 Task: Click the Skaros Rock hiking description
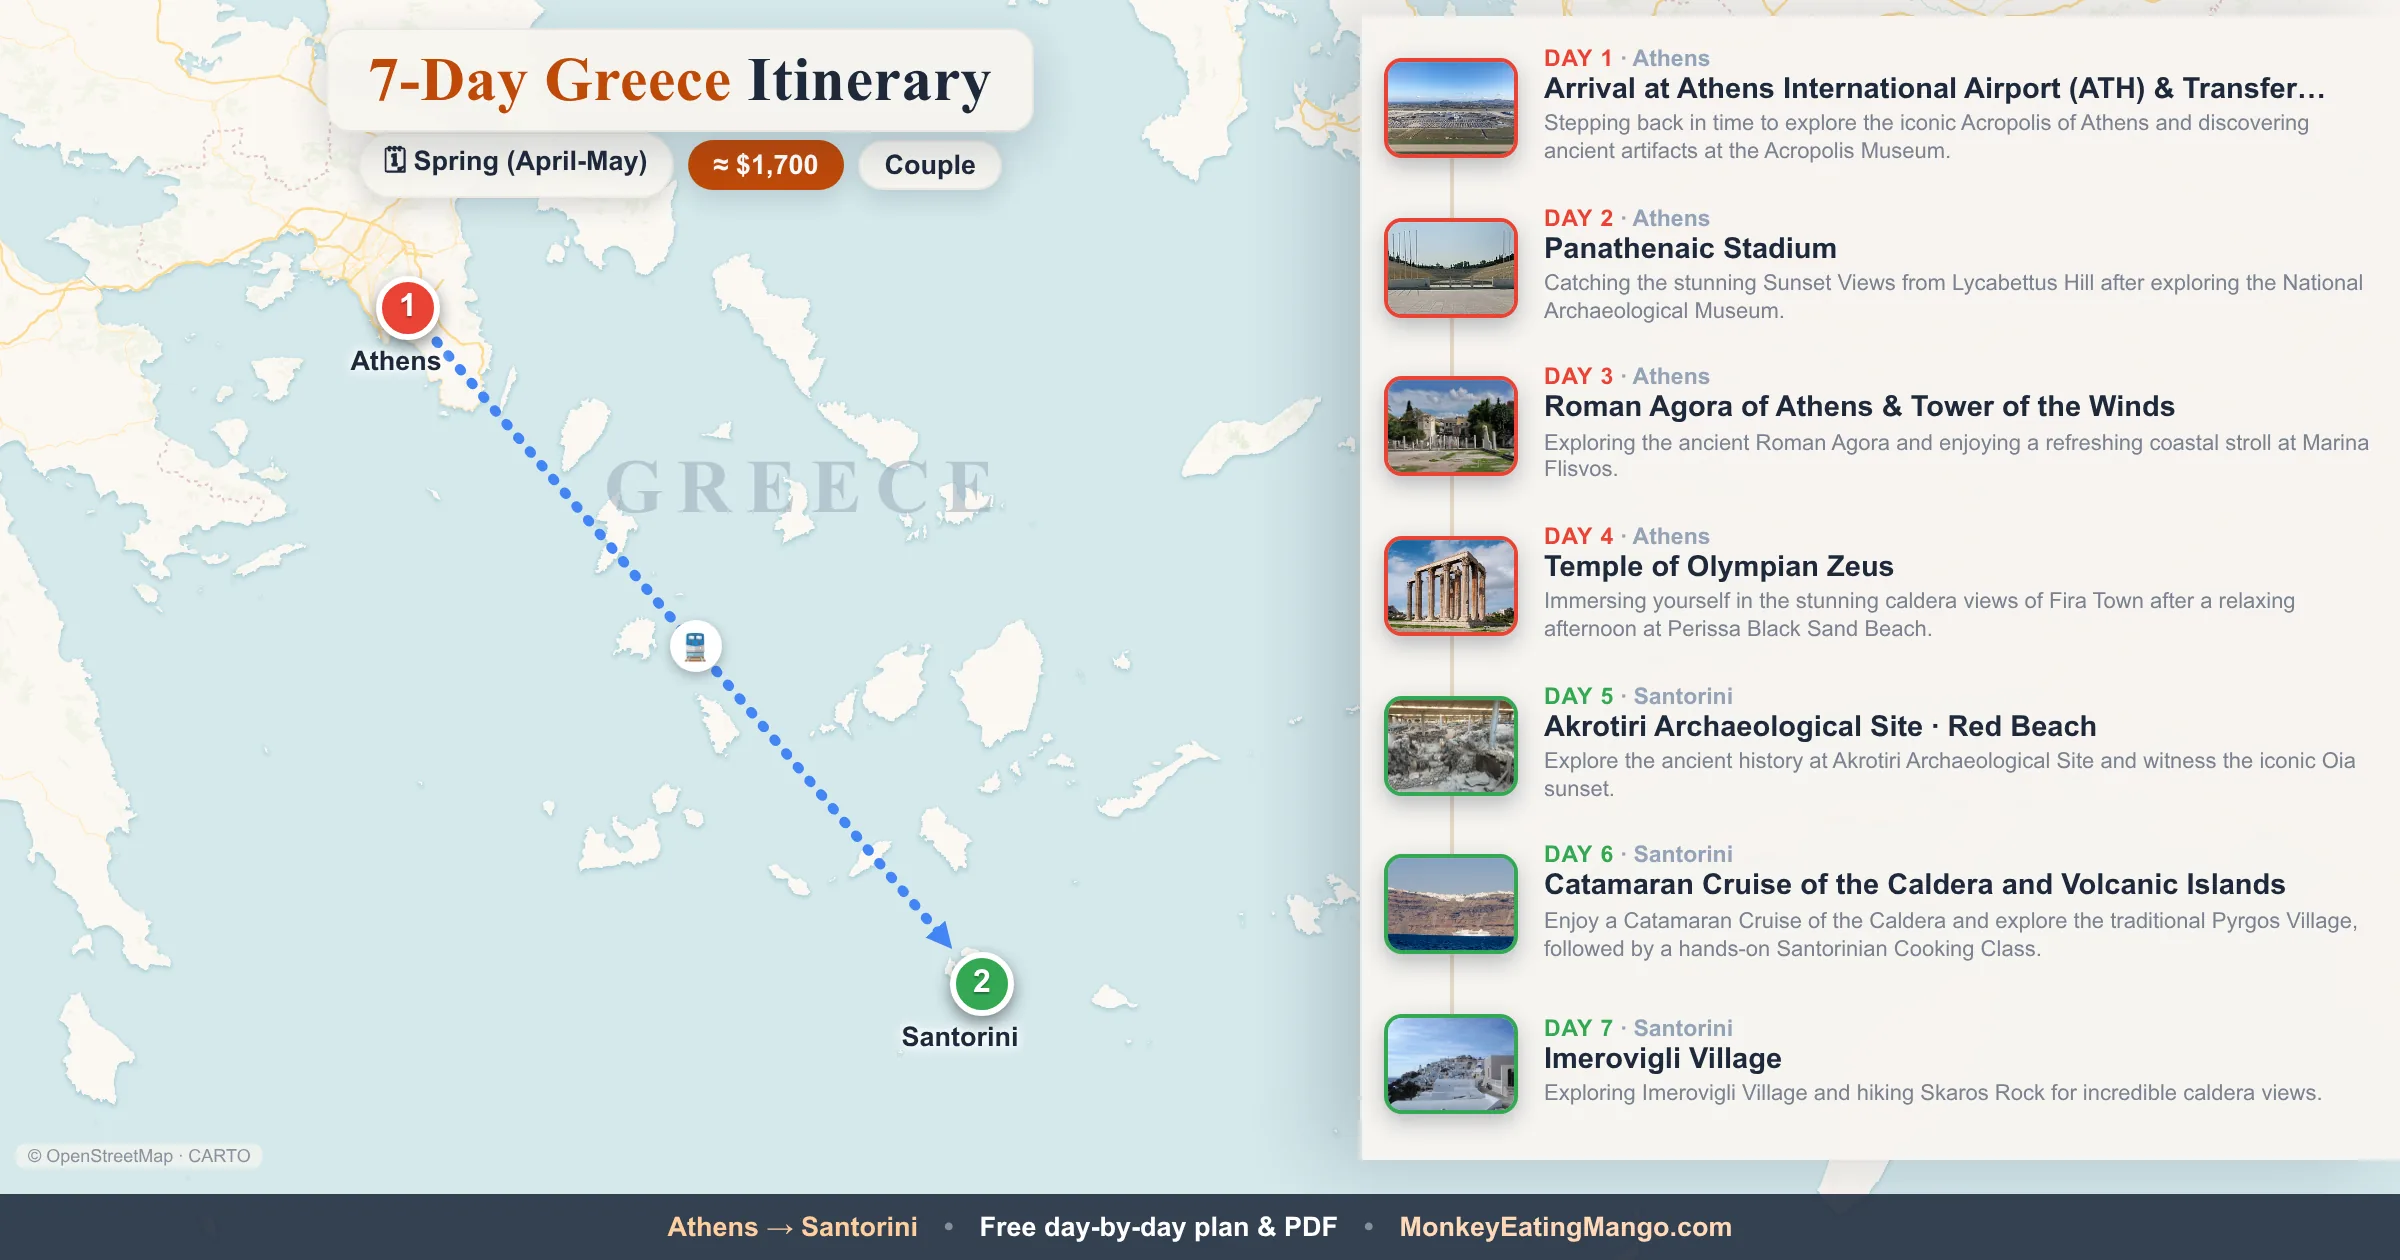click(1932, 1093)
